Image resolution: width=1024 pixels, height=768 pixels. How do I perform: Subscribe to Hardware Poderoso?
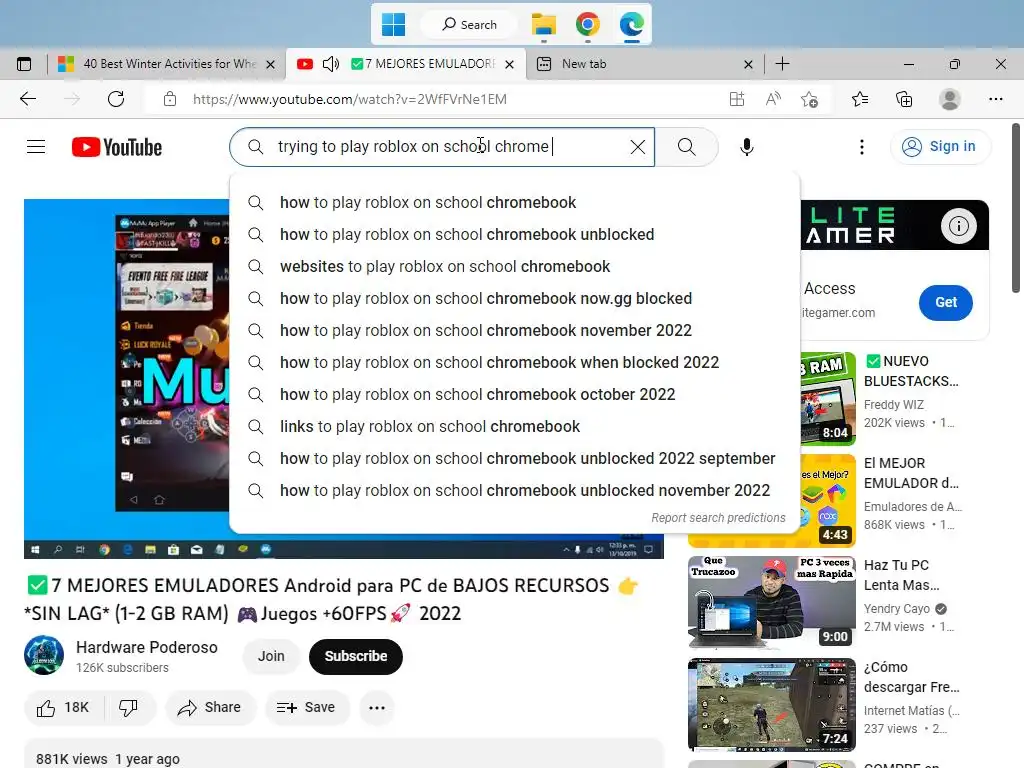(x=356, y=656)
